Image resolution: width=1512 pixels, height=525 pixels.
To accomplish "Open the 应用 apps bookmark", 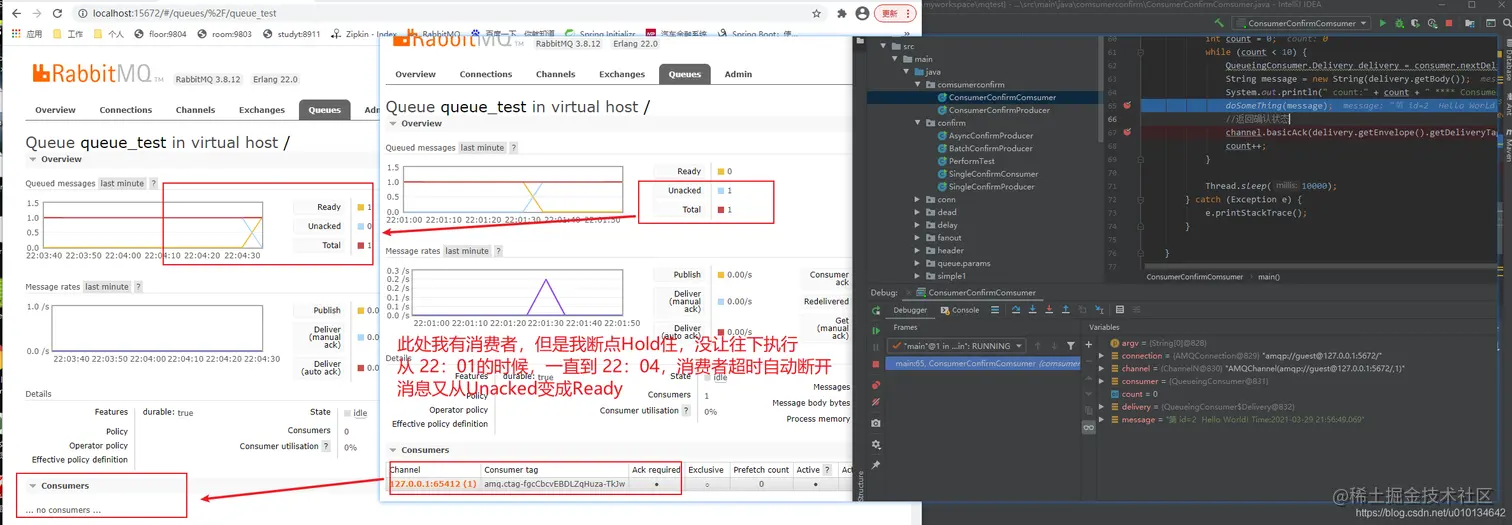I will pyautogui.click(x=25, y=34).
